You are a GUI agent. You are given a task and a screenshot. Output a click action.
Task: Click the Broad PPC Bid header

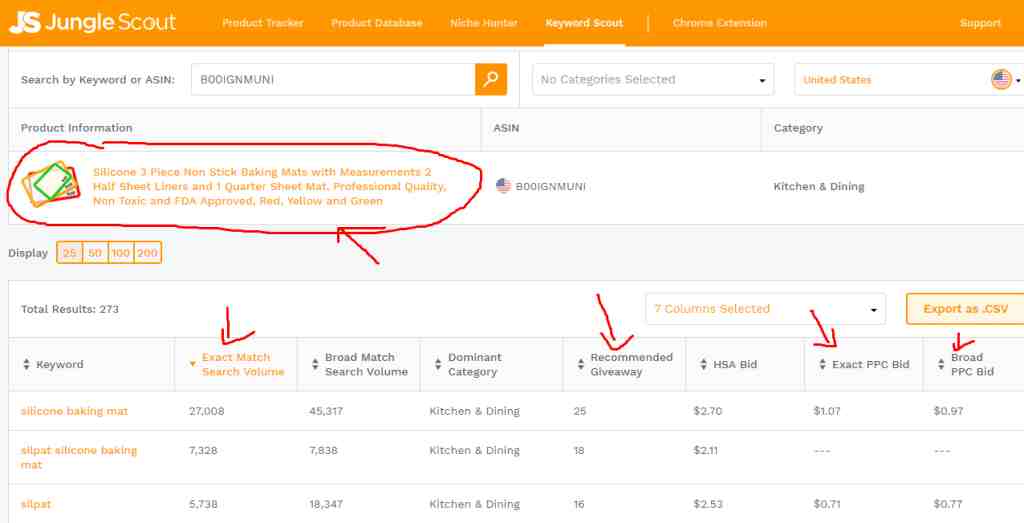click(972, 364)
